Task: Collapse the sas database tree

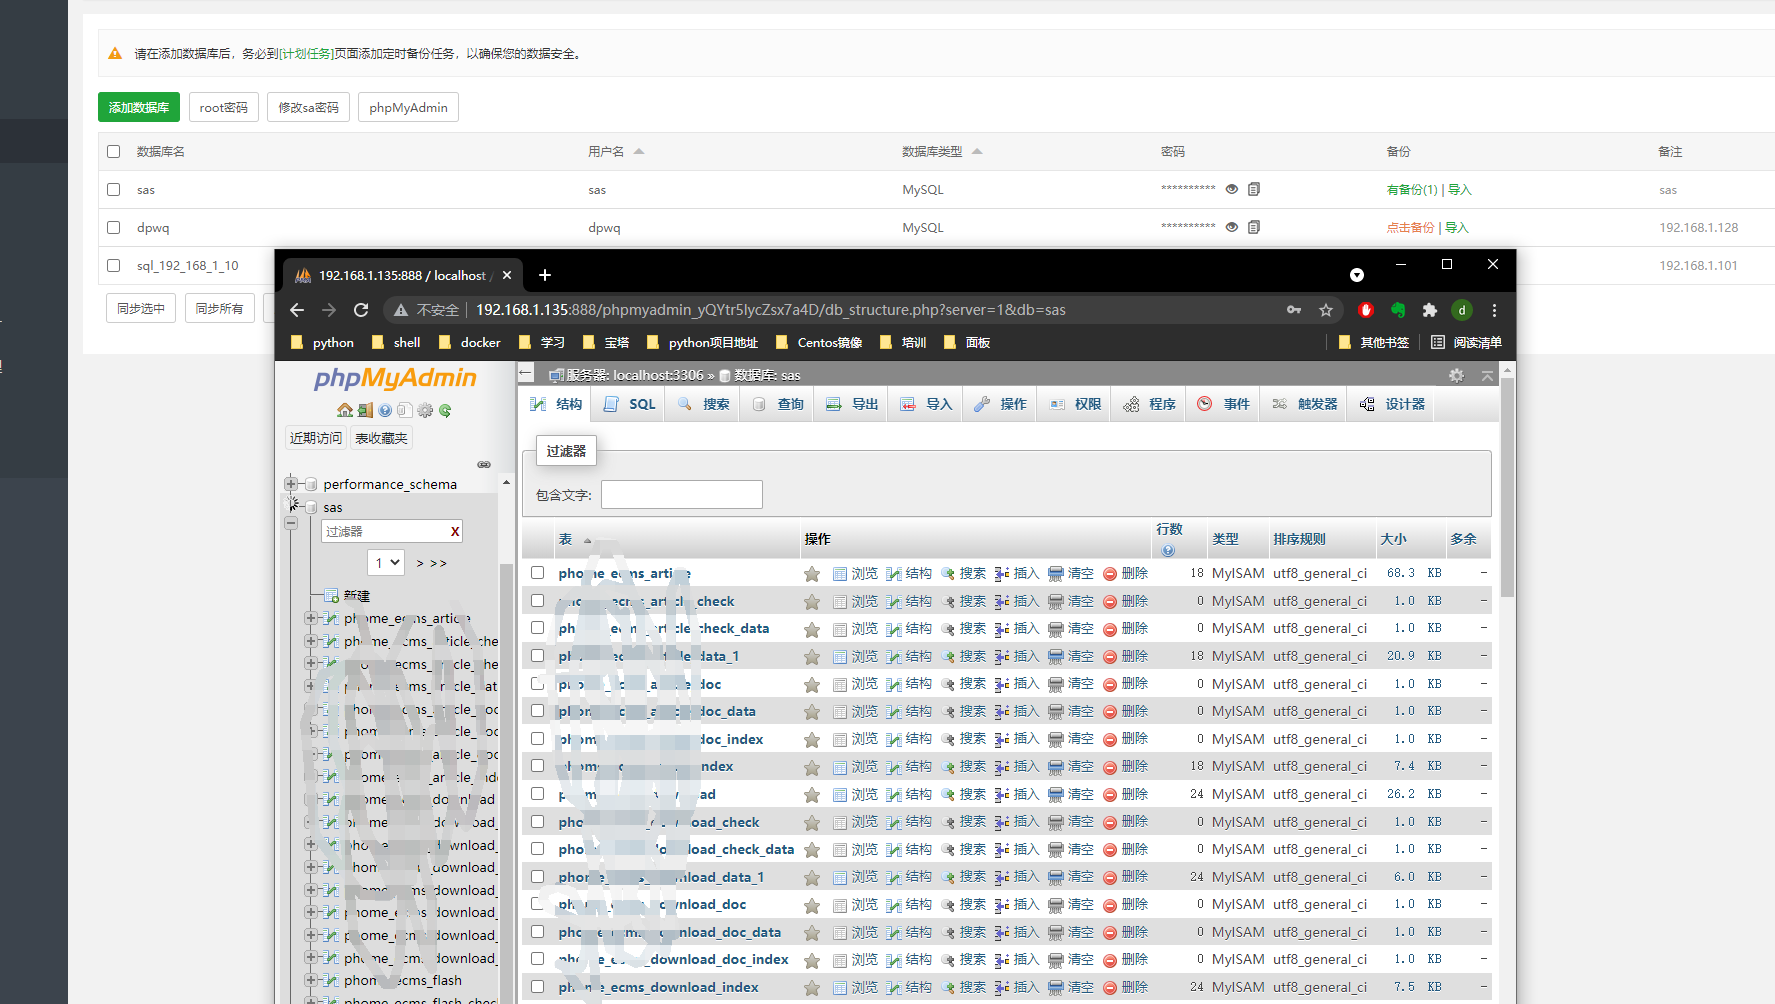Action: [x=291, y=523]
